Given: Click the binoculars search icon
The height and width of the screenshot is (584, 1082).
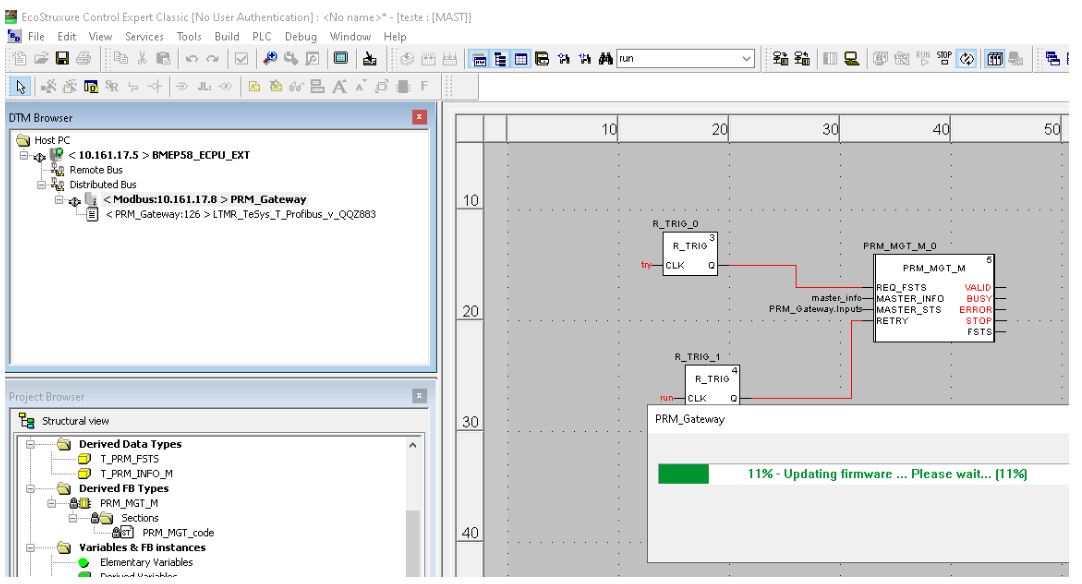Looking at the screenshot, I should coord(606,59).
